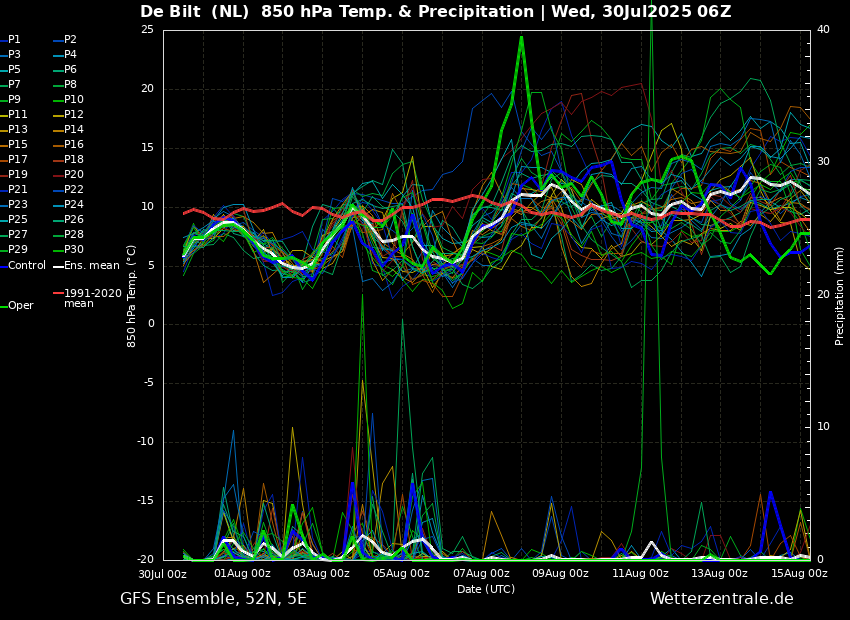This screenshot has width=850, height=620.
Task: Click the 15Aug 00z date label
Action: pos(799,573)
